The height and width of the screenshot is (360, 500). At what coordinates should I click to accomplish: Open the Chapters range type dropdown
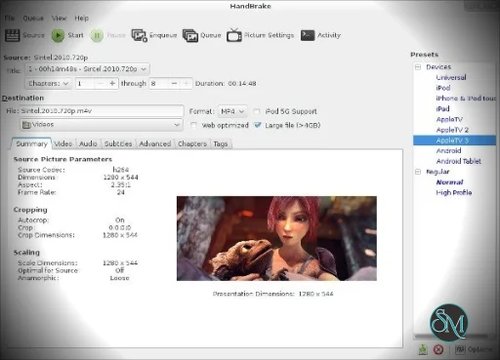48,83
